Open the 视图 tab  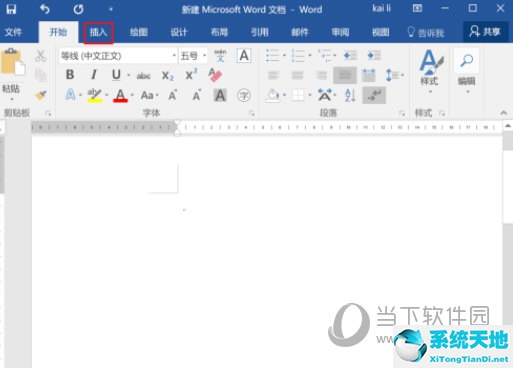tap(380, 32)
